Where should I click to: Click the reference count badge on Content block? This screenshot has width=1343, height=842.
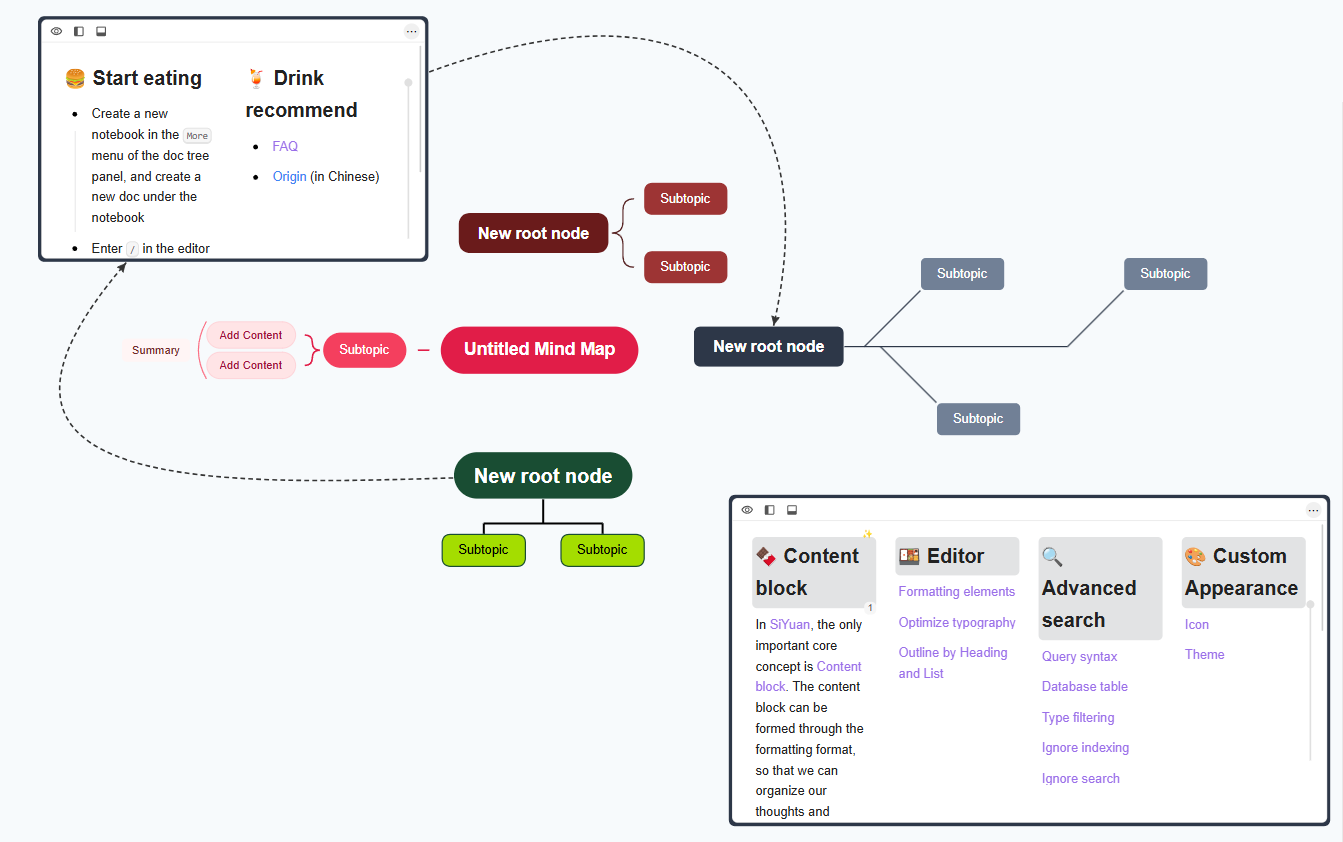coord(870,607)
